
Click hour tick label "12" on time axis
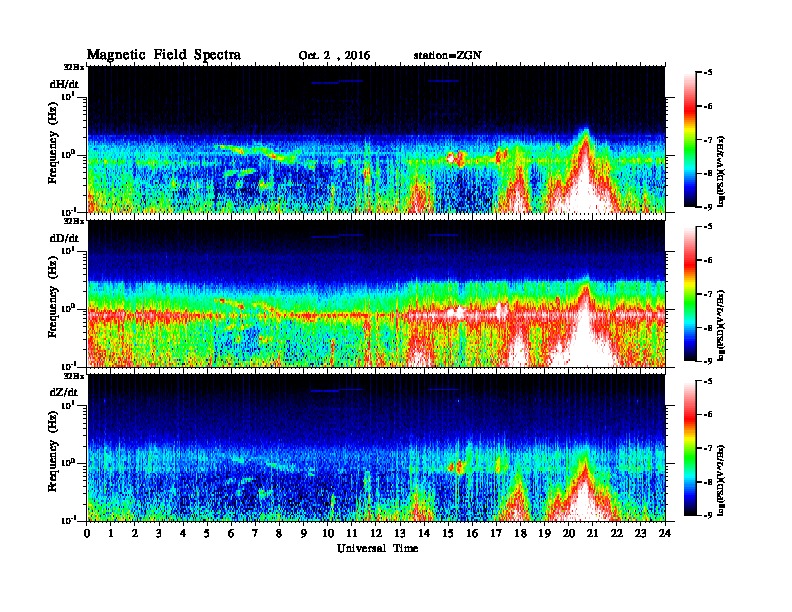[x=376, y=533]
